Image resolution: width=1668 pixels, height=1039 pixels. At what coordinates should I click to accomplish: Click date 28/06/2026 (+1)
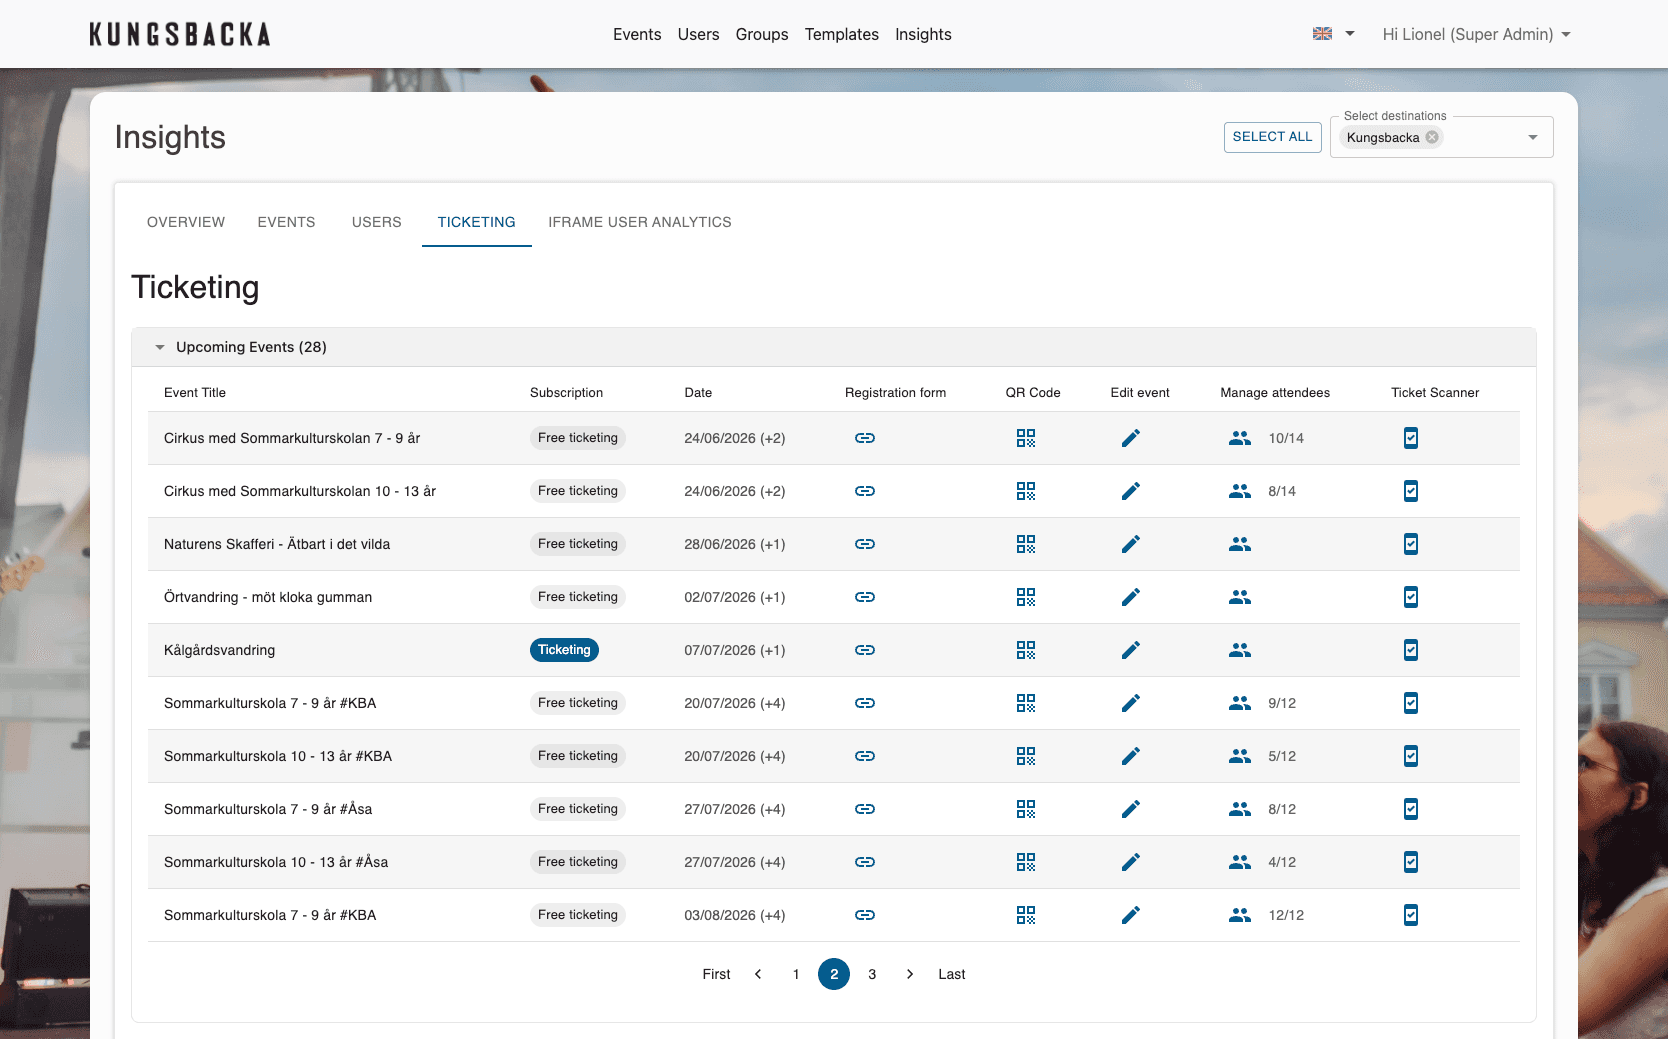point(735,544)
